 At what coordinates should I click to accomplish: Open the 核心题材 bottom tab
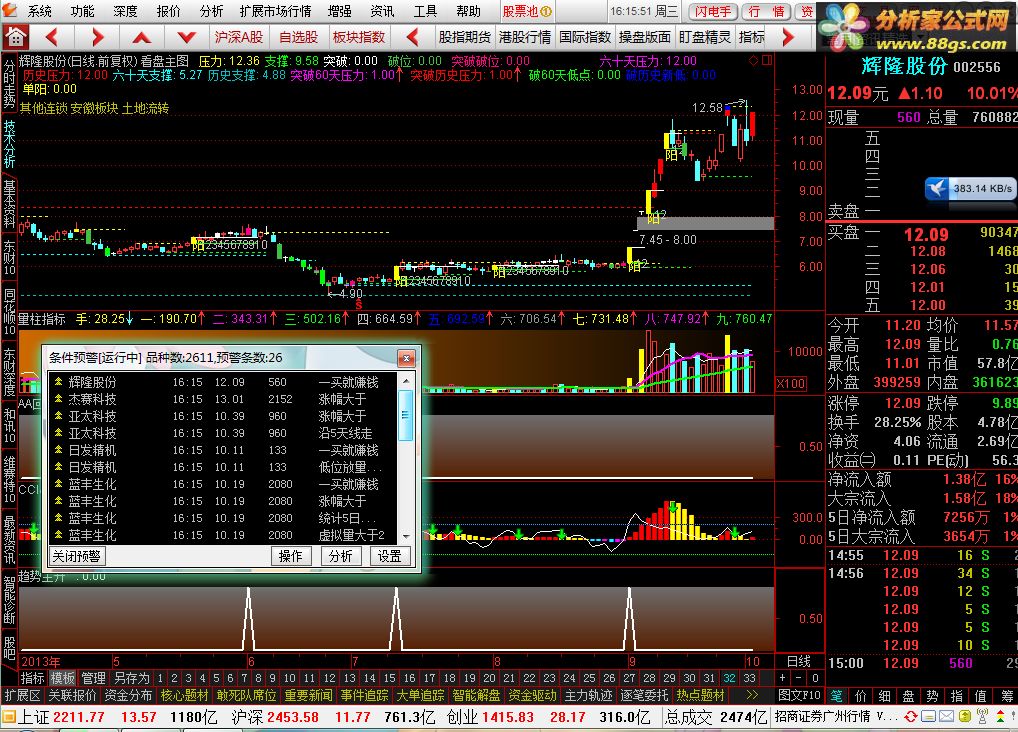184,696
